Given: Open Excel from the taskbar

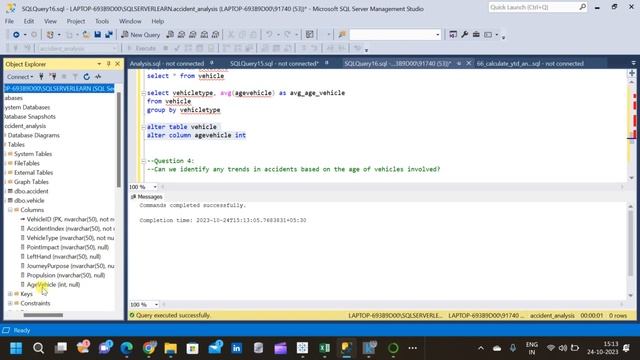Looking at the screenshot, I should 324,348.
